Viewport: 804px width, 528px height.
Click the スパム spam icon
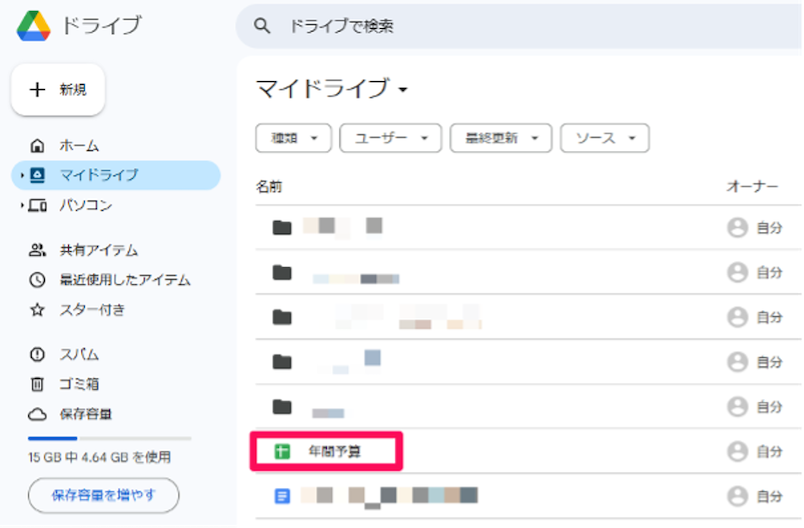(38, 355)
